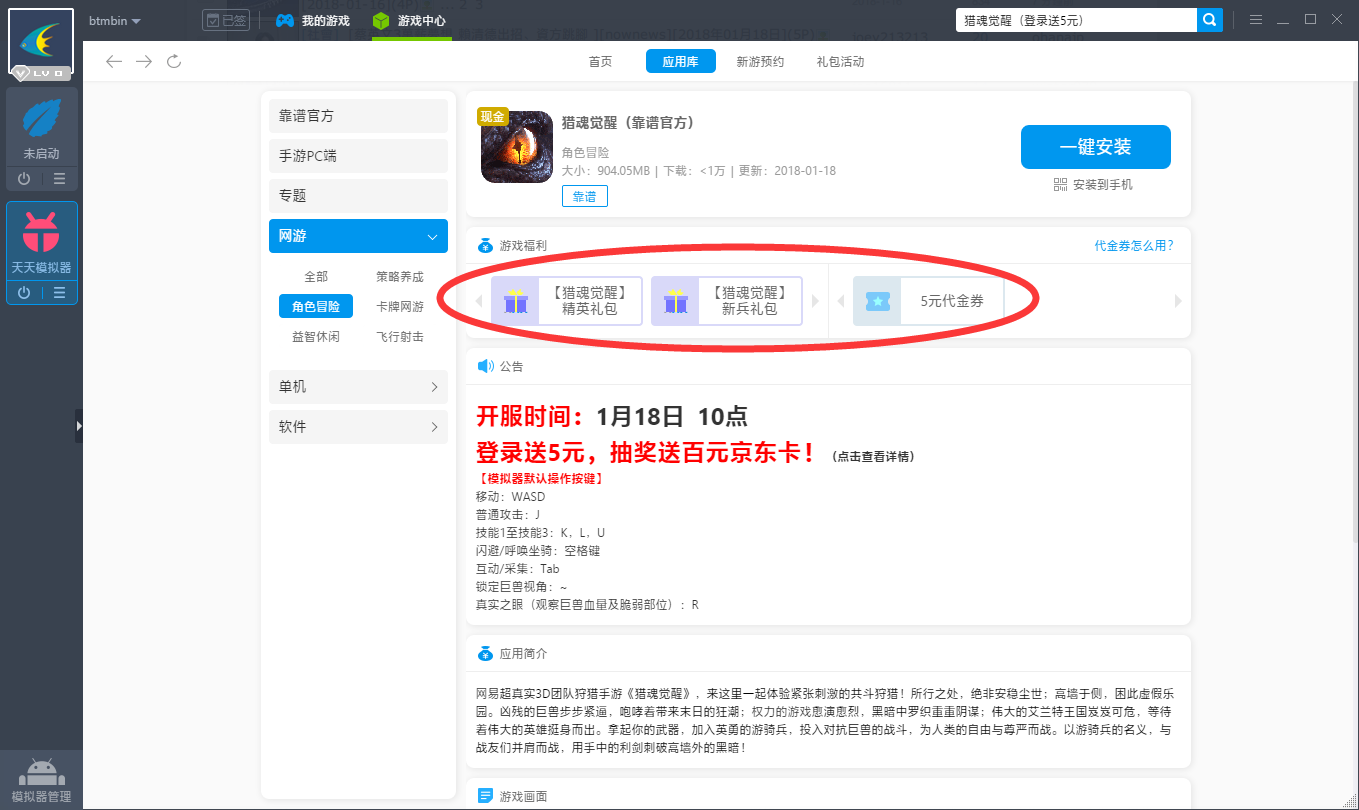Click the fish avatar profile icon
Image resolution: width=1359 pixels, height=810 pixels.
[41, 41]
